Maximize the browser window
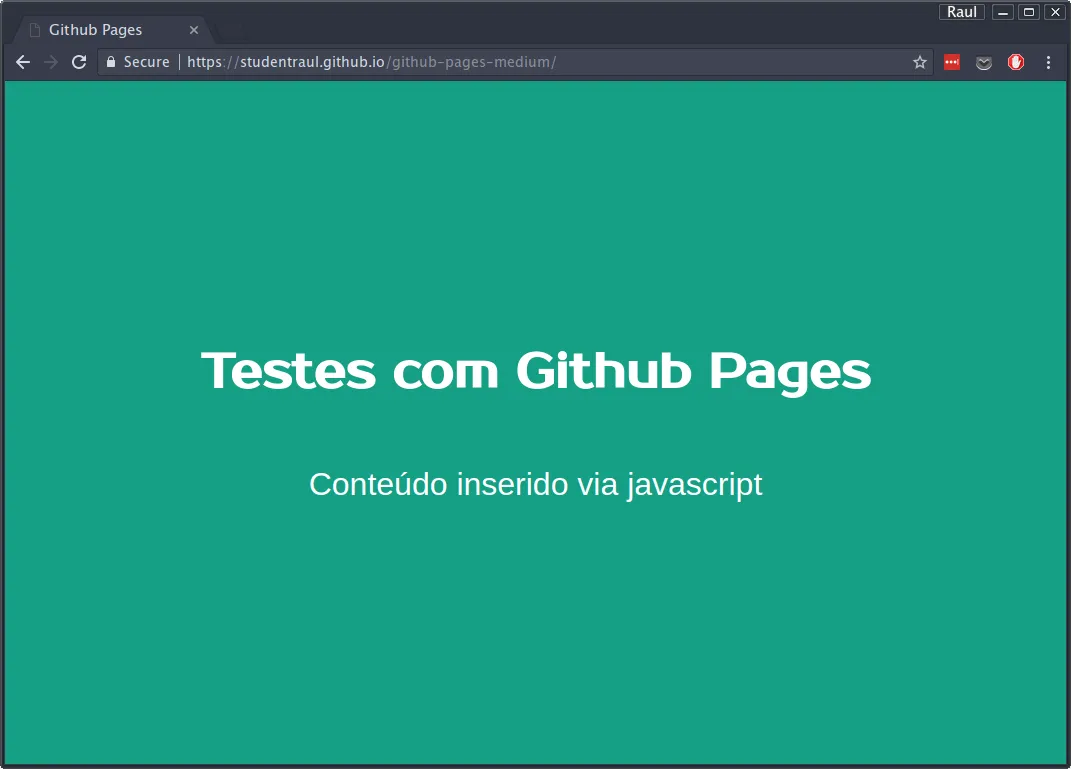This screenshot has width=1071, height=769. (1029, 12)
